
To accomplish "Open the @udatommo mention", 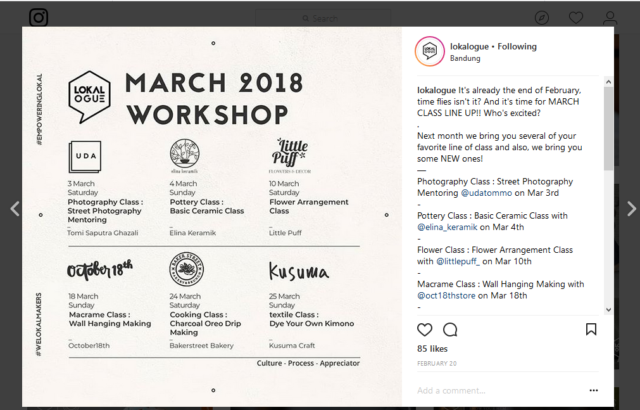I will pyautogui.click(x=486, y=193).
